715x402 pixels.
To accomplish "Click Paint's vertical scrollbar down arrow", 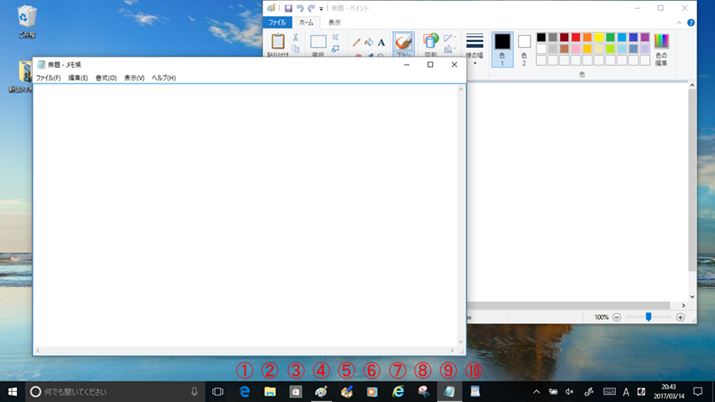I will pyautogui.click(x=692, y=297).
